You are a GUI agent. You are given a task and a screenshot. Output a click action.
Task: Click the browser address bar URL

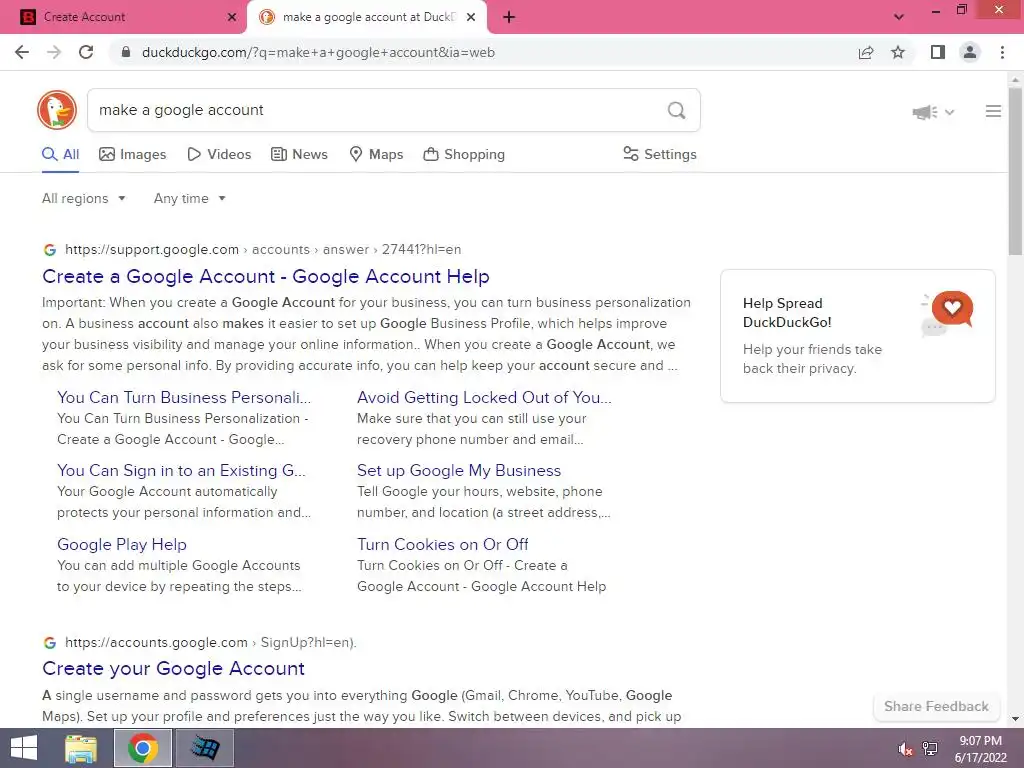[318, 52]
